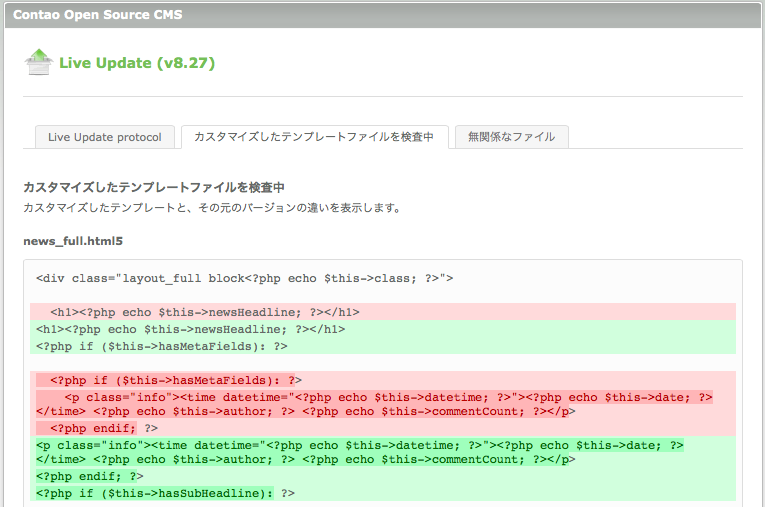765x507 pixels.
Task: Click the green p class="info" line
Action: (383, 452)
